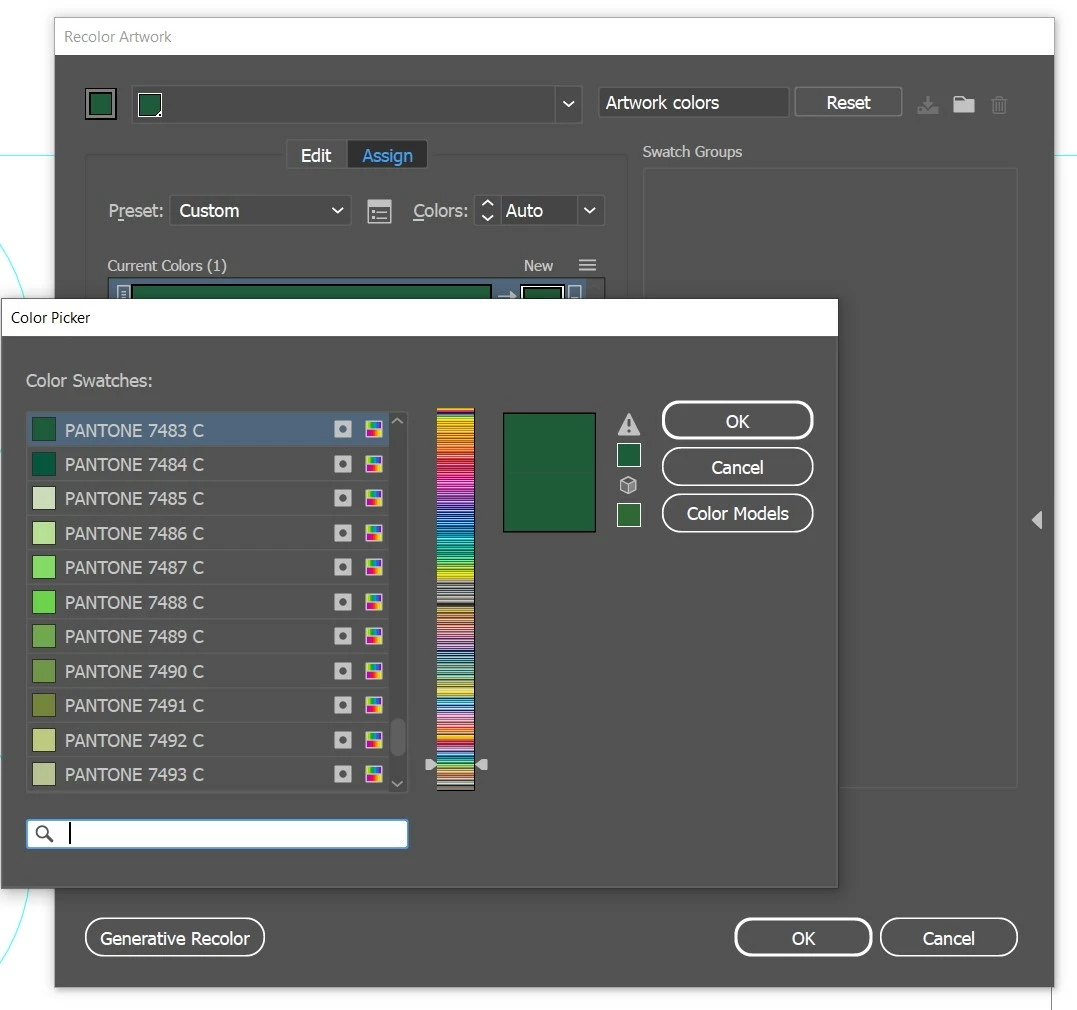Viewport: 1077px width, 1010px height.
Task: Click the delete color group trash icon
Action: pos(999,104)
